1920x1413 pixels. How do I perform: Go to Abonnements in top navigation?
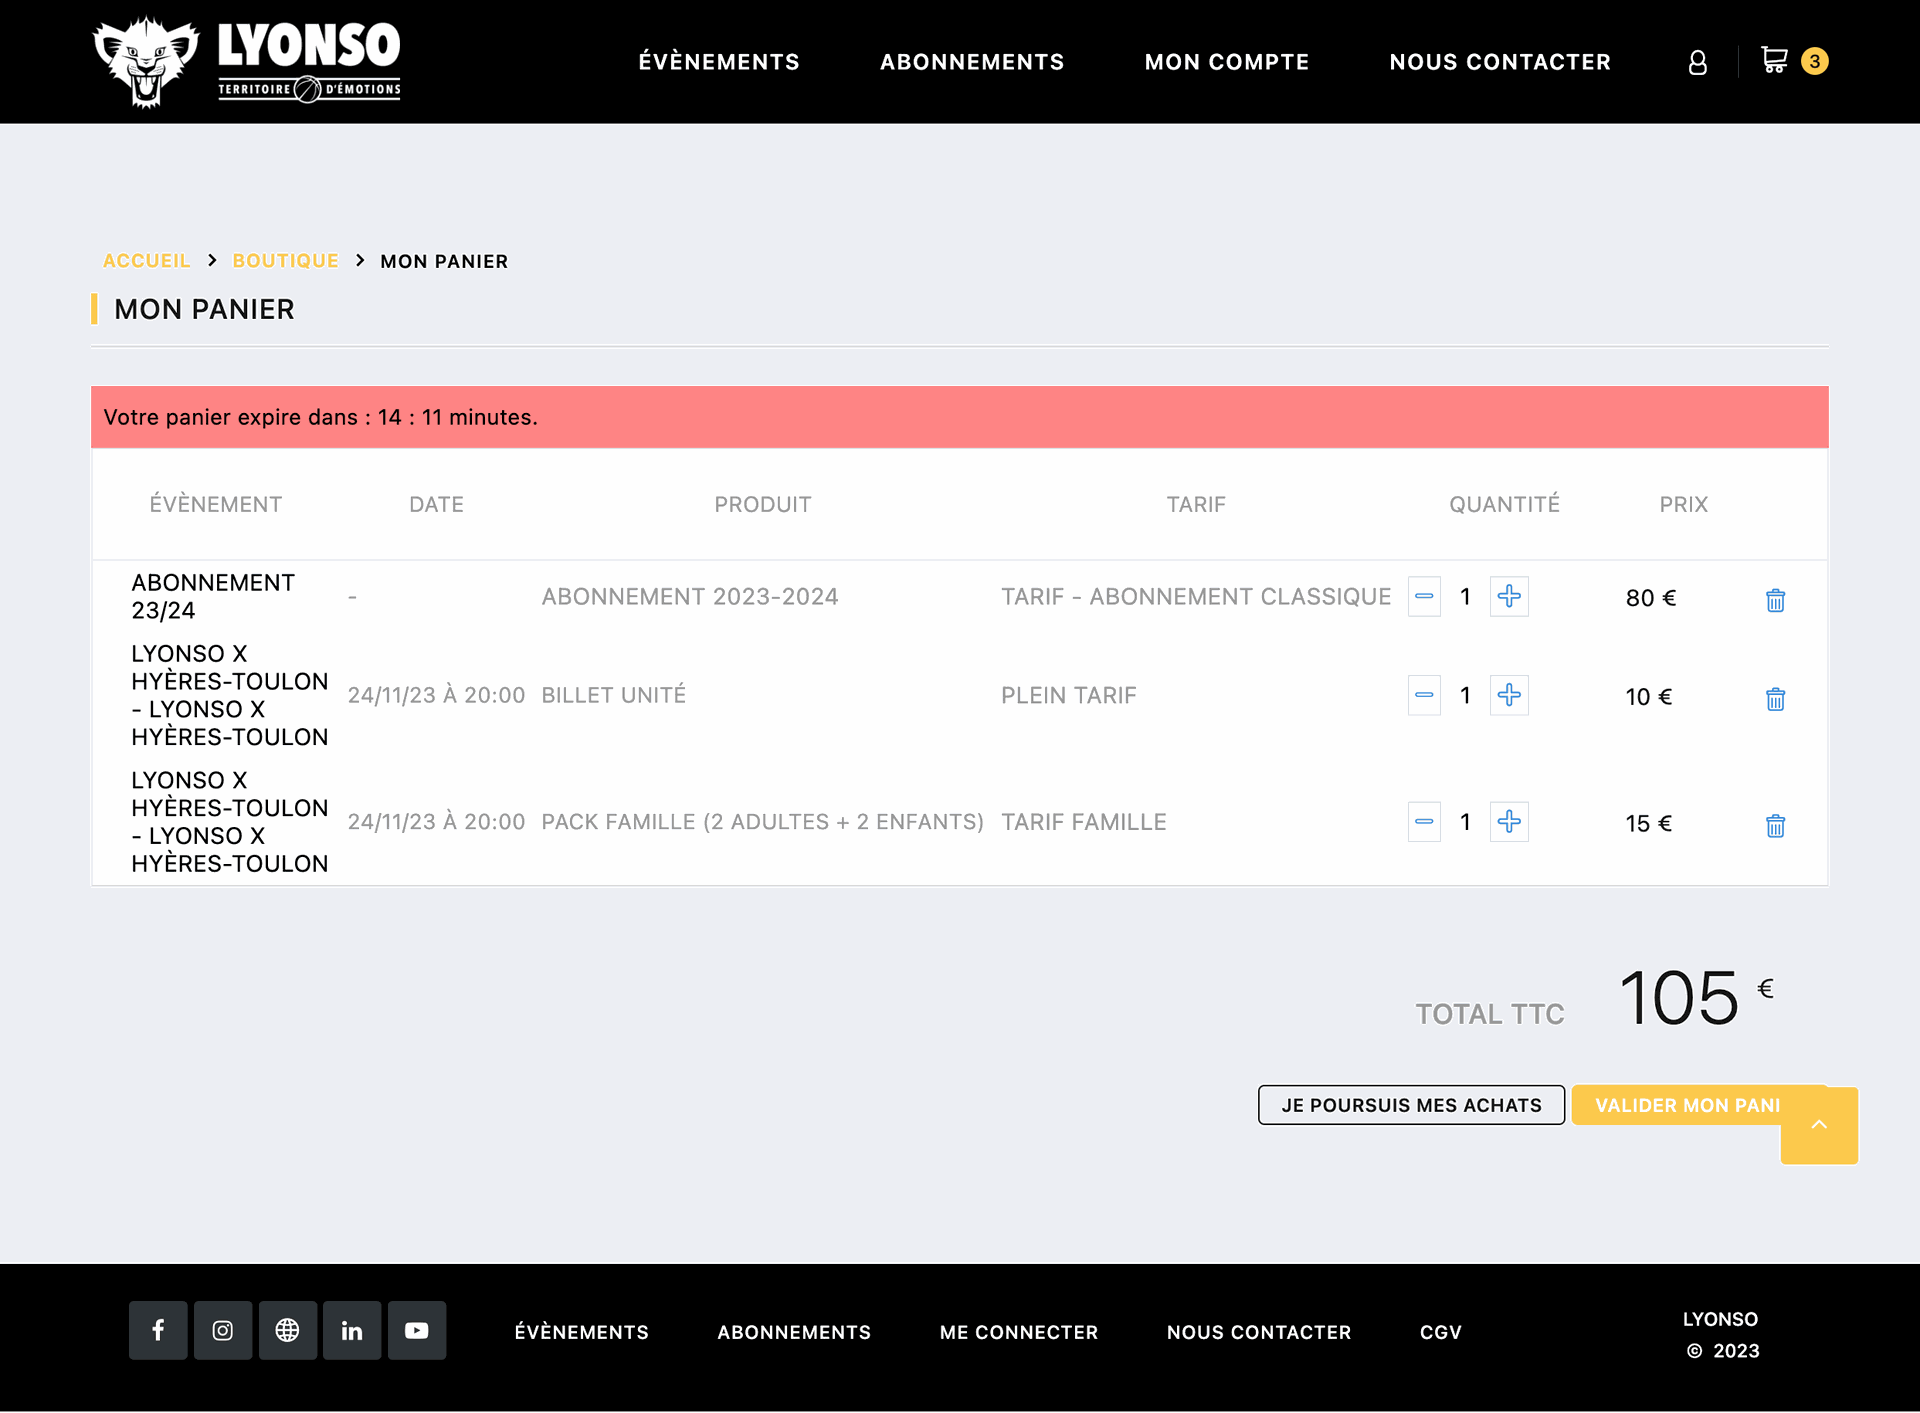(972, 62)
